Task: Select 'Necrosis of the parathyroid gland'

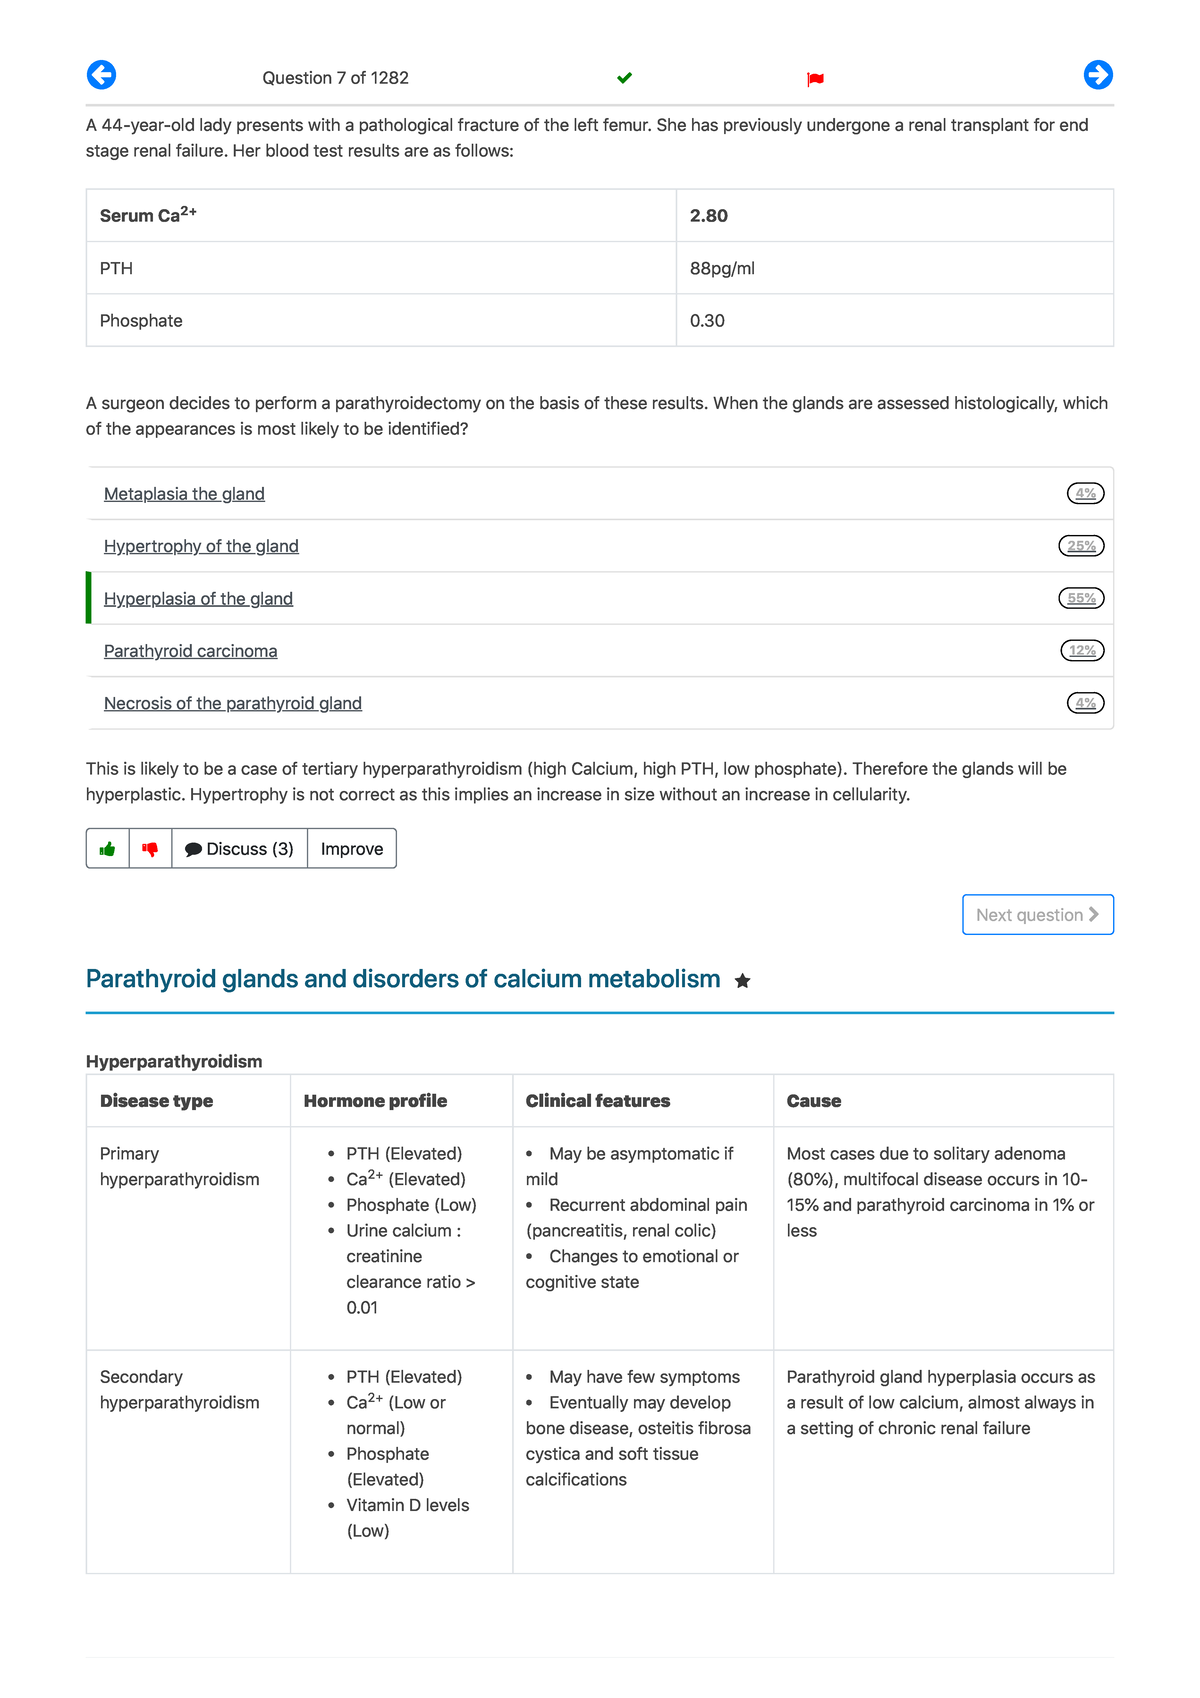Action: pos(232,703)
